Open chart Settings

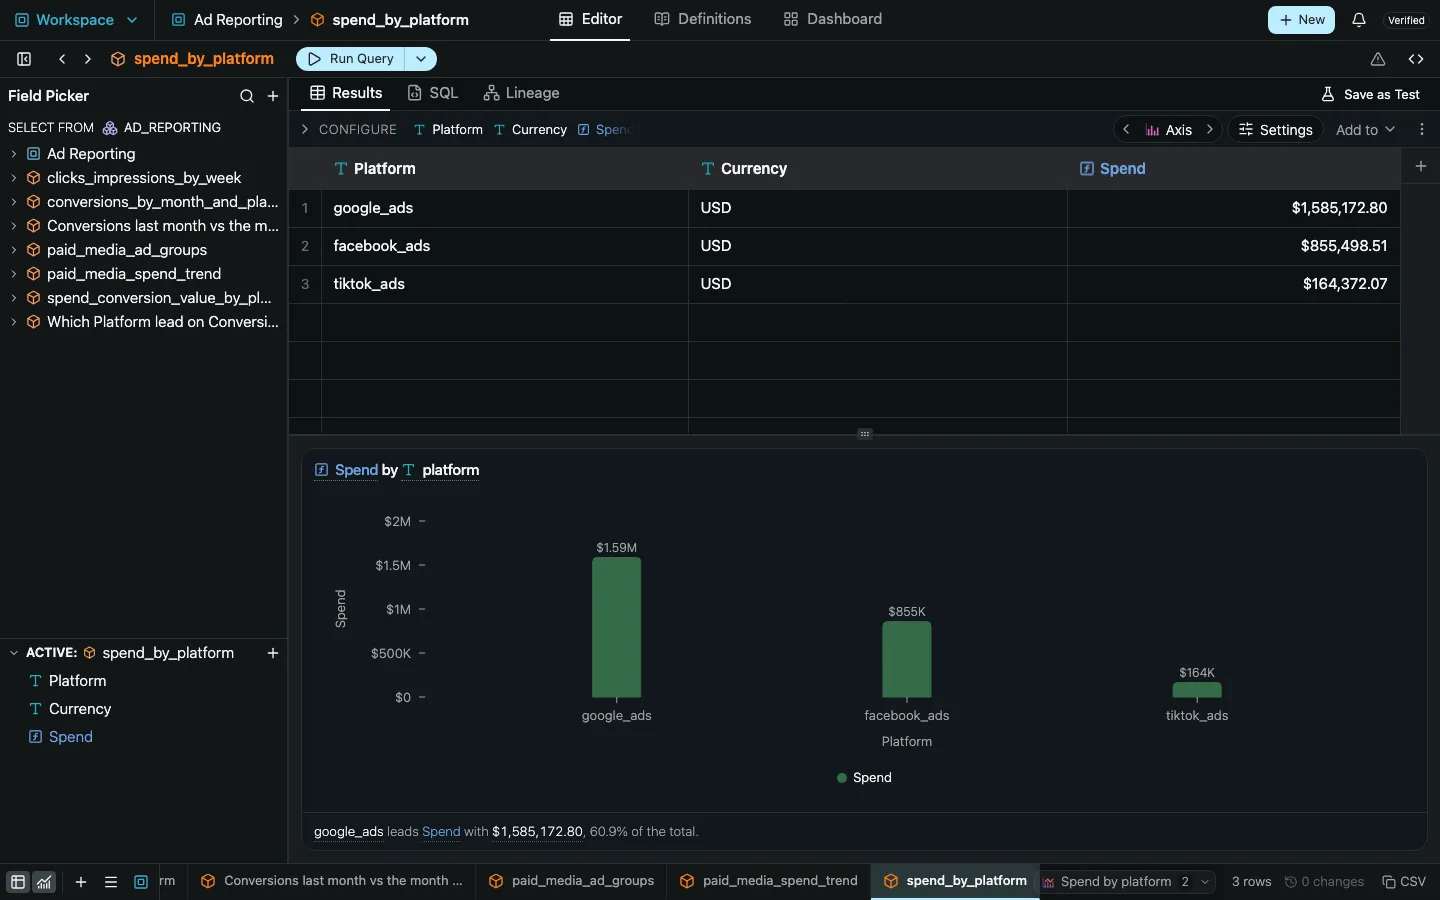click(1275, 130)
